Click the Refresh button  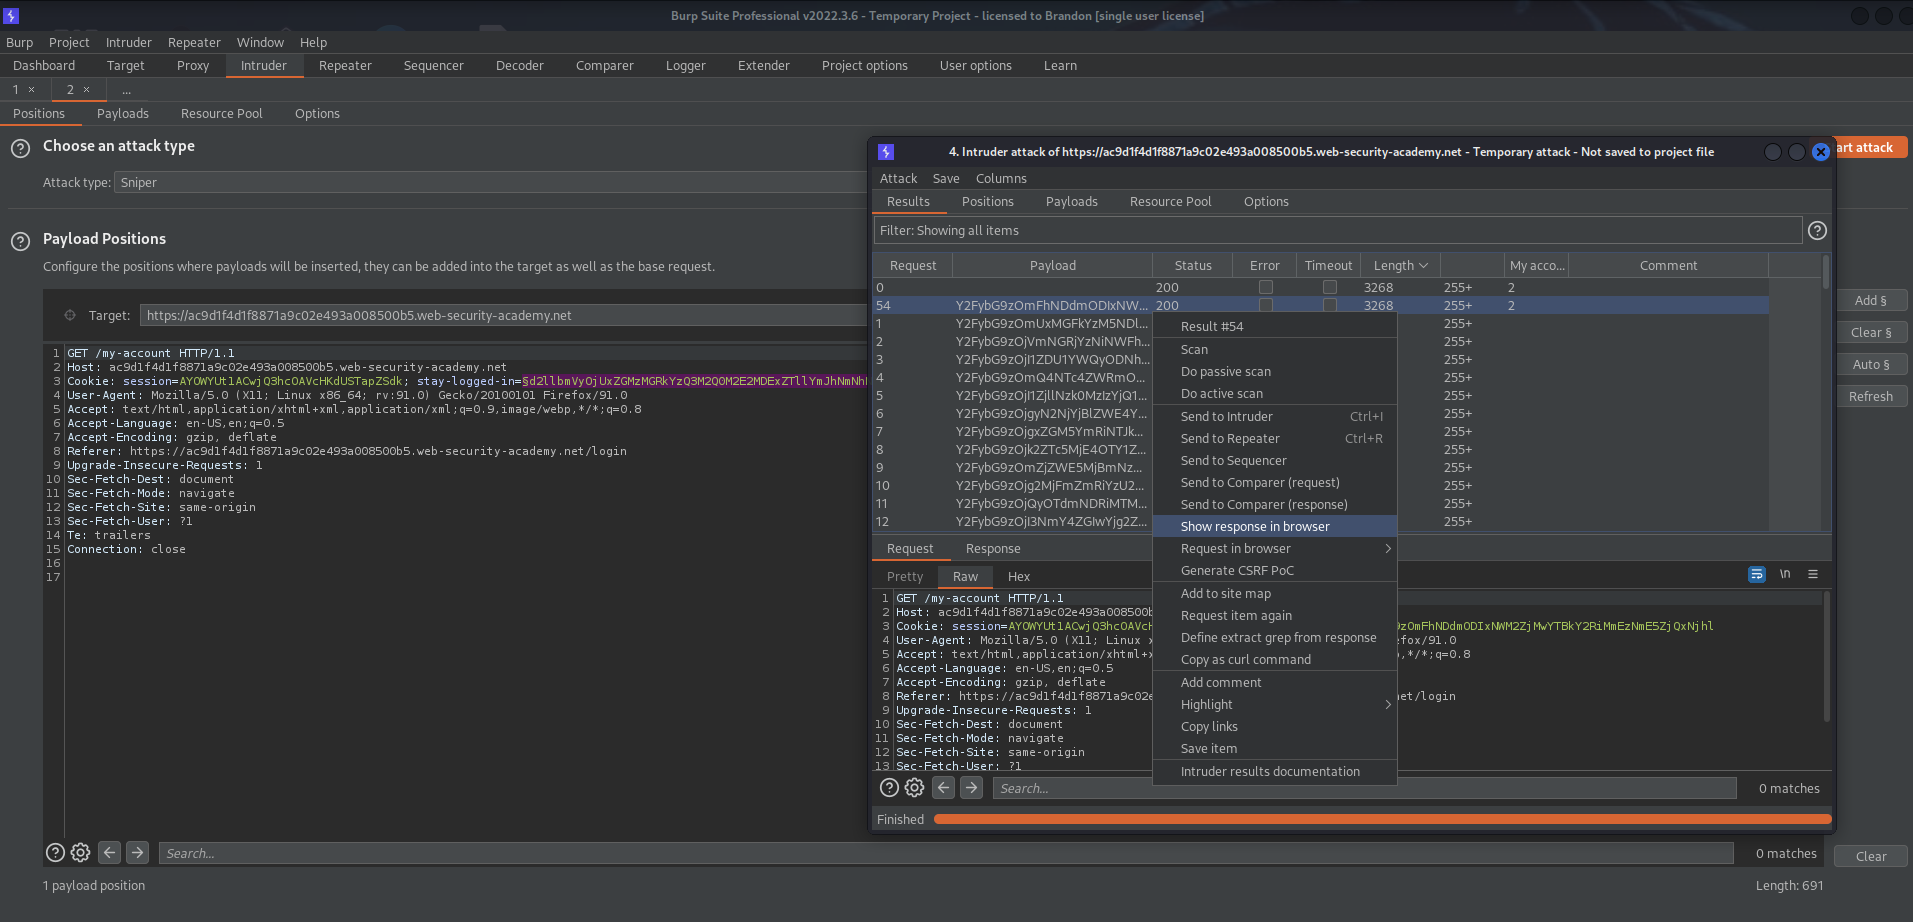[1871, 396]
